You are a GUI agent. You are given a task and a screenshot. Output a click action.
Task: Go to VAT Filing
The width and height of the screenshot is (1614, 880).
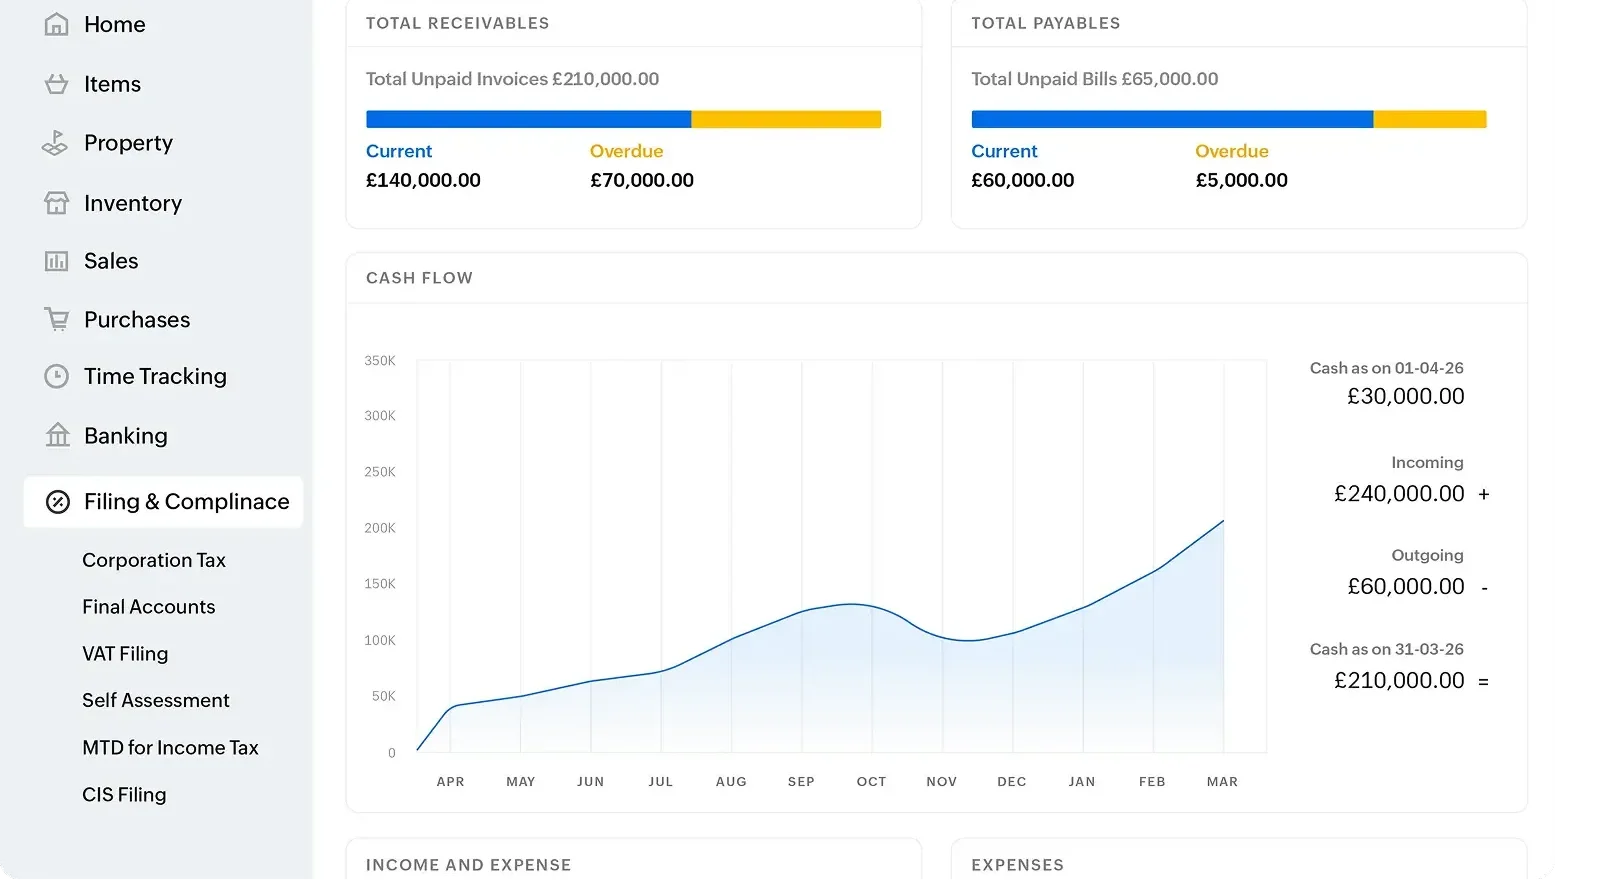(125, 654)
